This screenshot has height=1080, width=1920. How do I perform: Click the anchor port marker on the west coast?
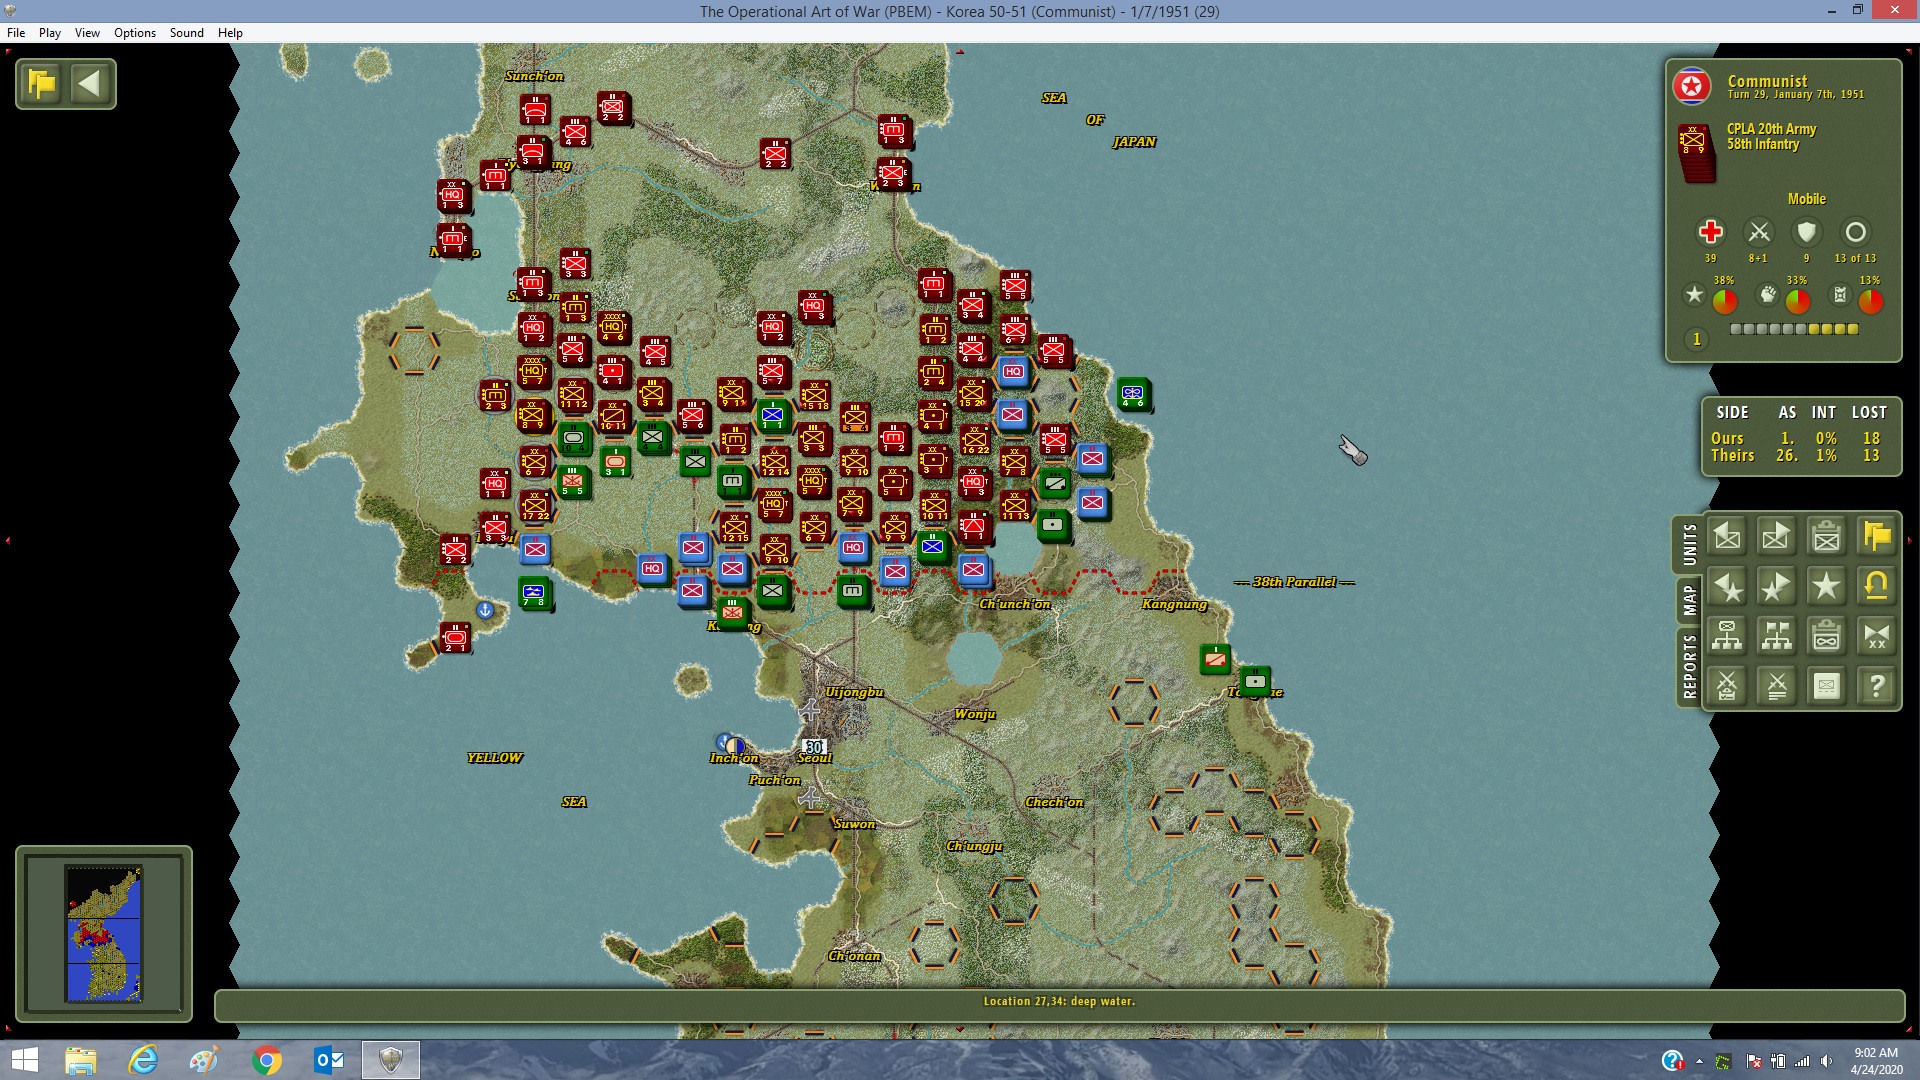click(x=485, y=610)
